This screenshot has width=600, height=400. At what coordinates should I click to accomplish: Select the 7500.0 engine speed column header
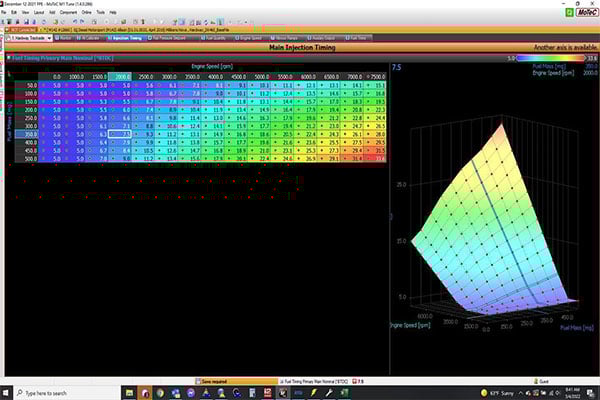(375, 77)
